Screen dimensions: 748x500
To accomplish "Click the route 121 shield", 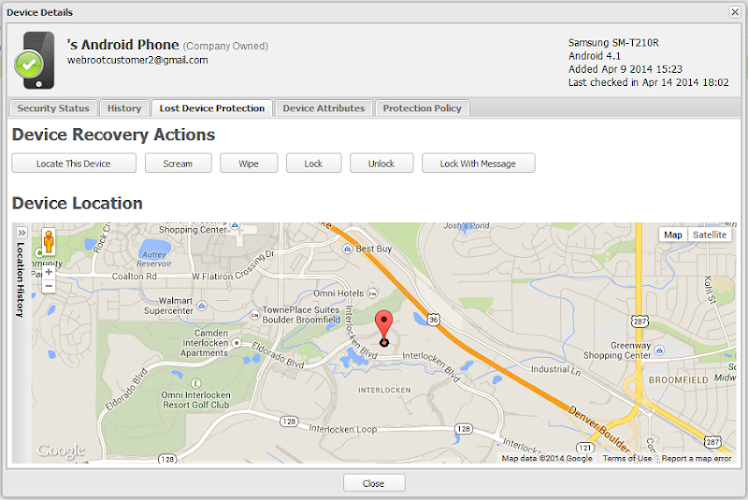I will point(585,448).
